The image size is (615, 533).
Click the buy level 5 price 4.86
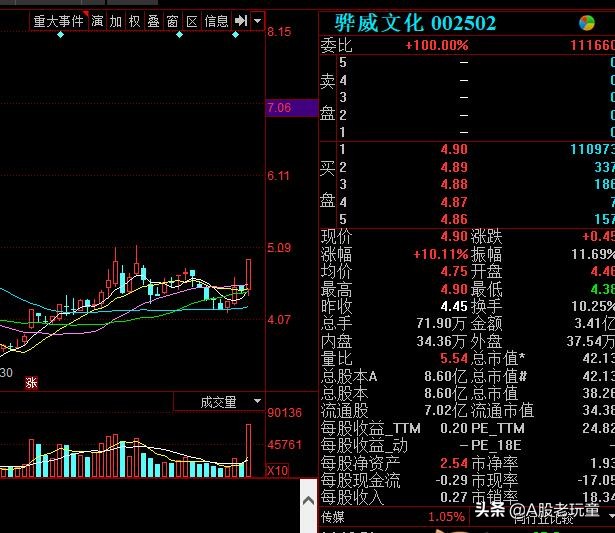(454, 219)
